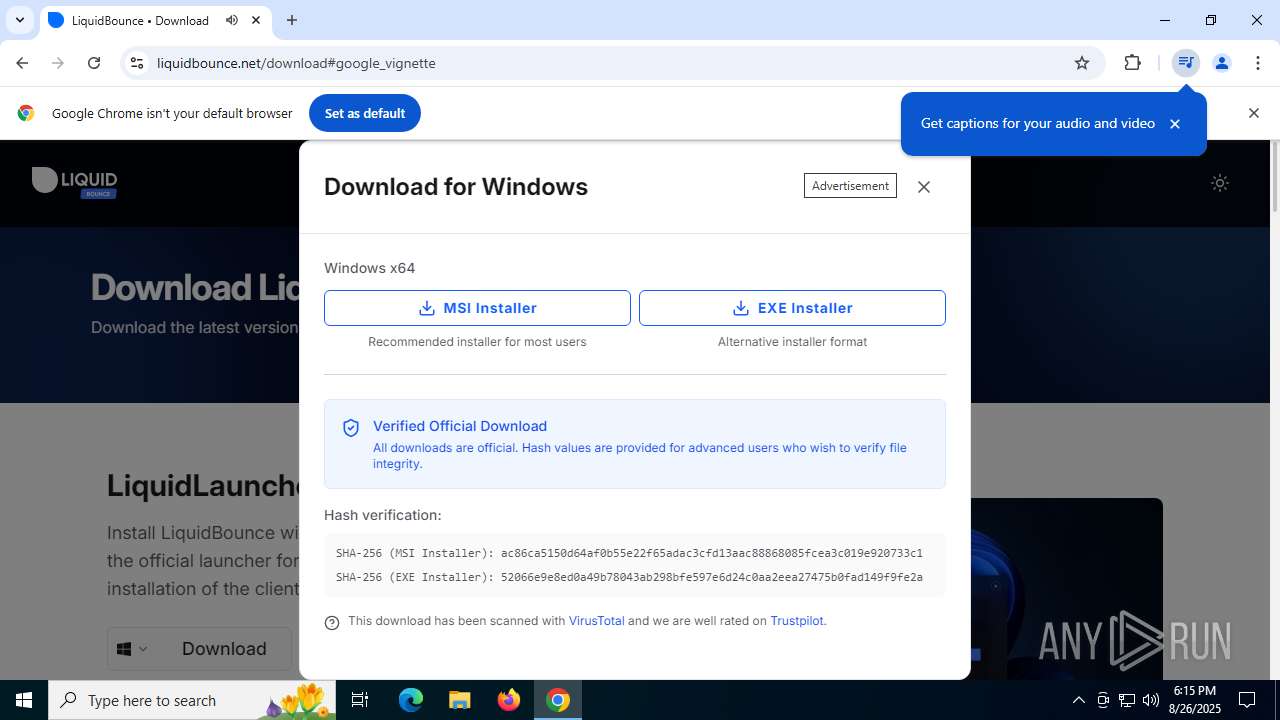Click the Advertisement label

[850, 186]
